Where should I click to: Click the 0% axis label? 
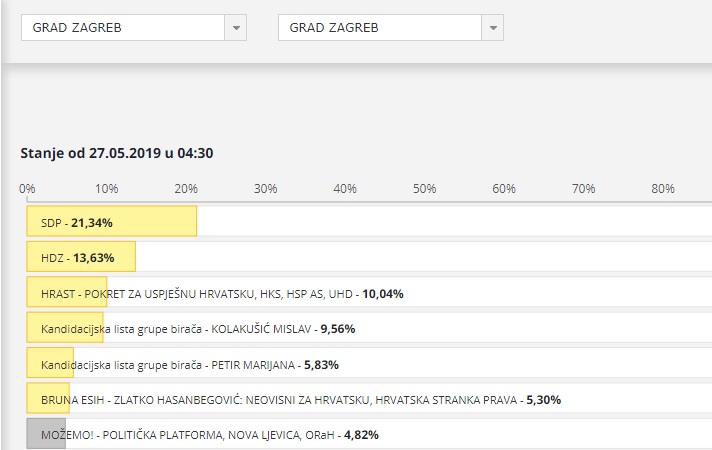pos(27,188)
